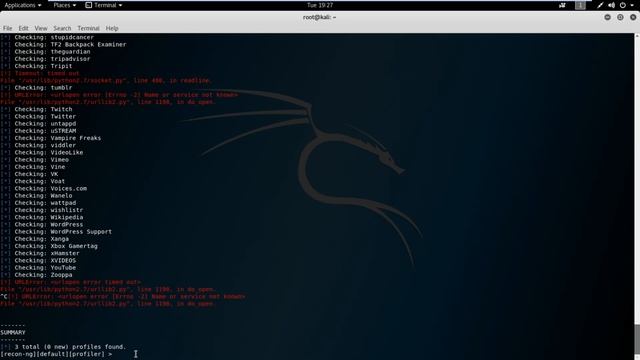Click the 'Checking: Xbox Gamertag' line
This screenshot has height=360, width=640.
(x=49, y=246)
